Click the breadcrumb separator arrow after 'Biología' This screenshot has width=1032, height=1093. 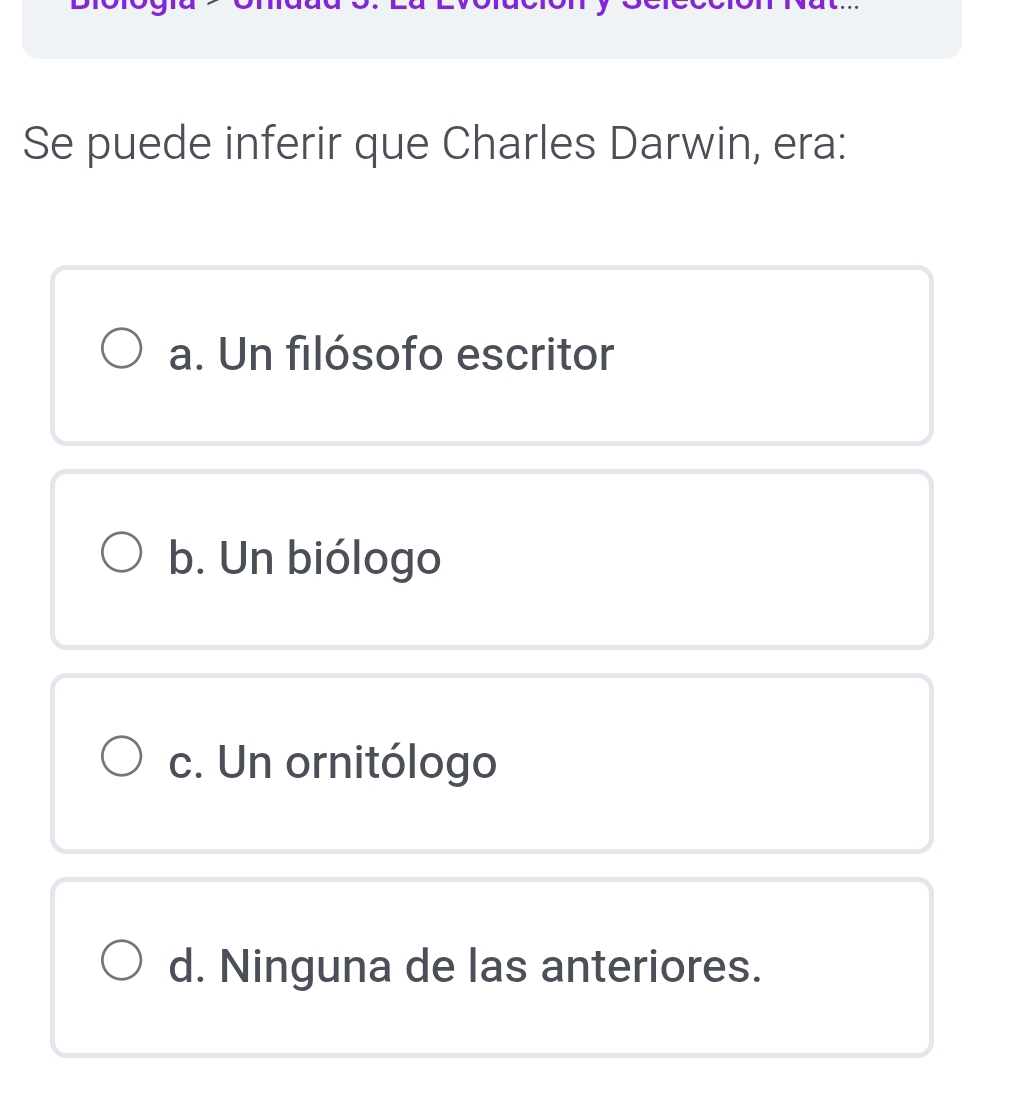(215, 5)
